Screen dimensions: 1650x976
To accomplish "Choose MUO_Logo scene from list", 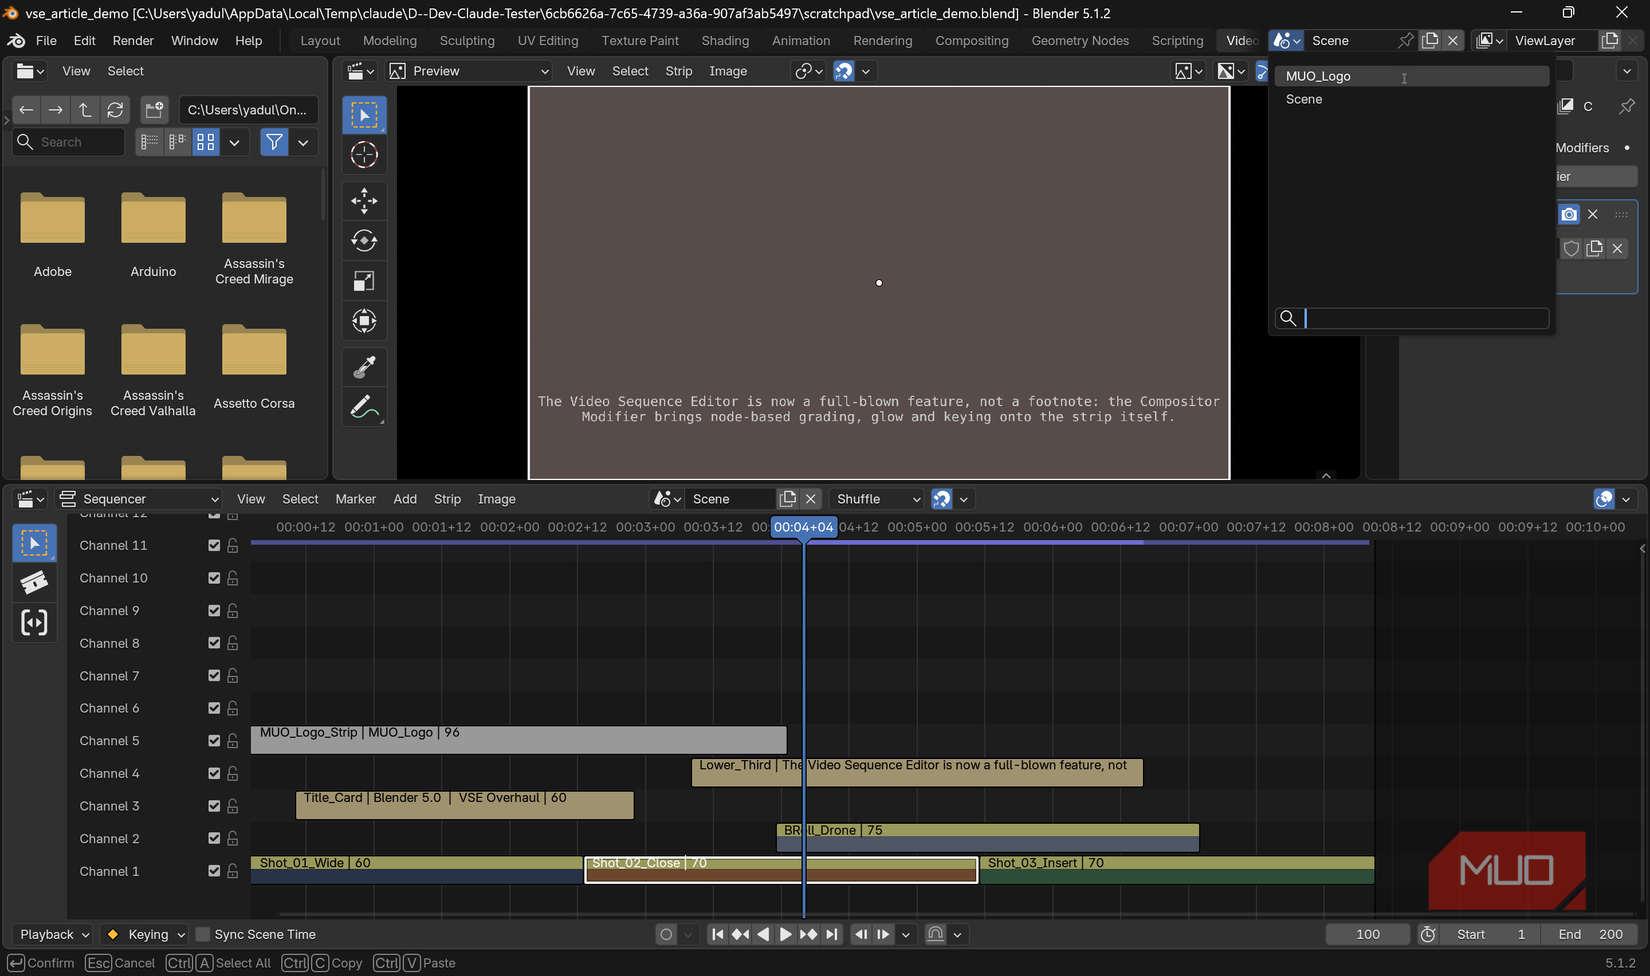I will point(1411,76).
